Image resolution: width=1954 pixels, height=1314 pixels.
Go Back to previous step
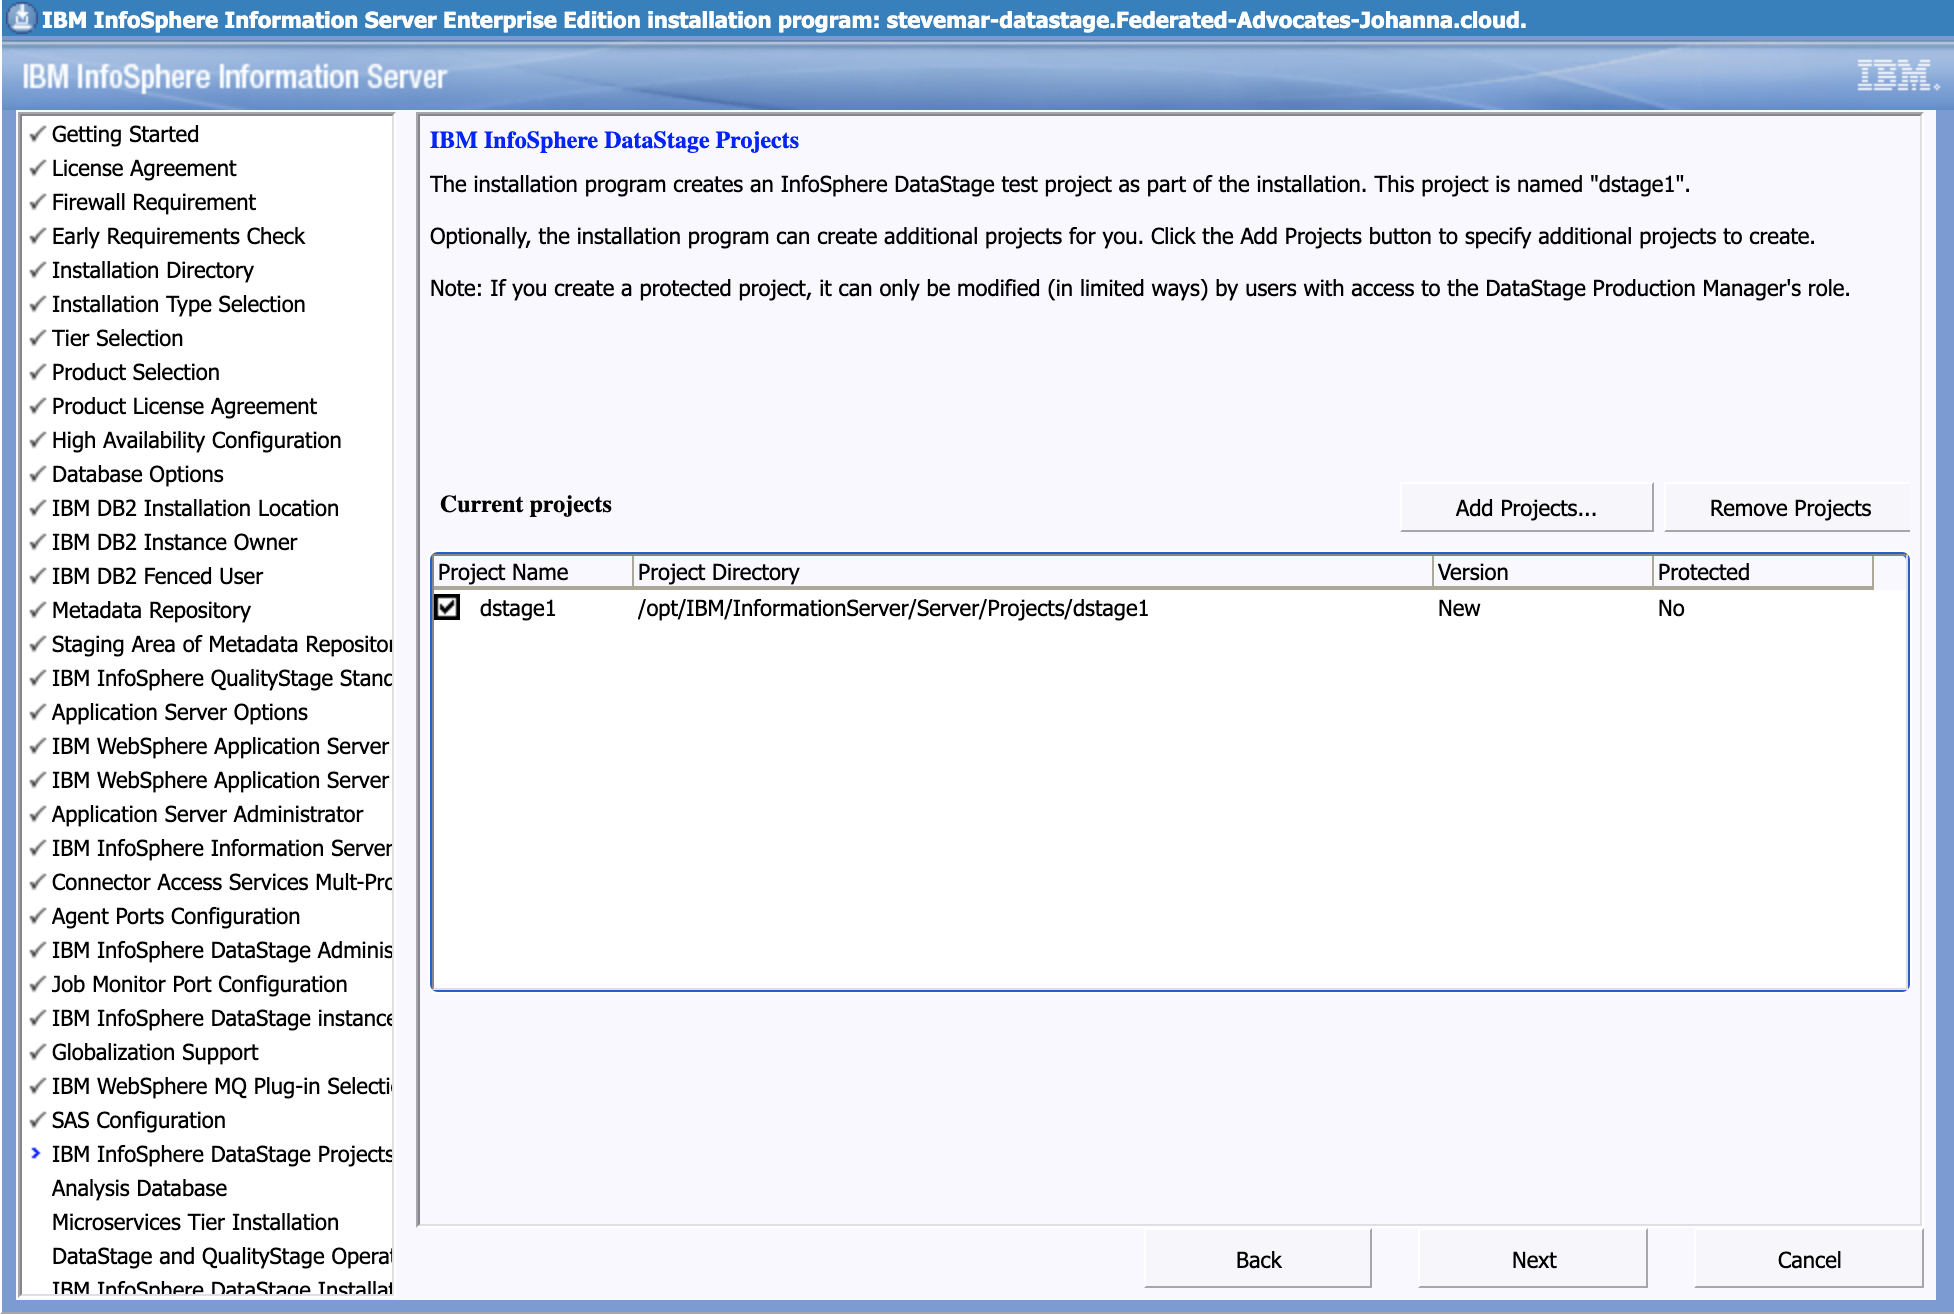pos(1257,1260)
